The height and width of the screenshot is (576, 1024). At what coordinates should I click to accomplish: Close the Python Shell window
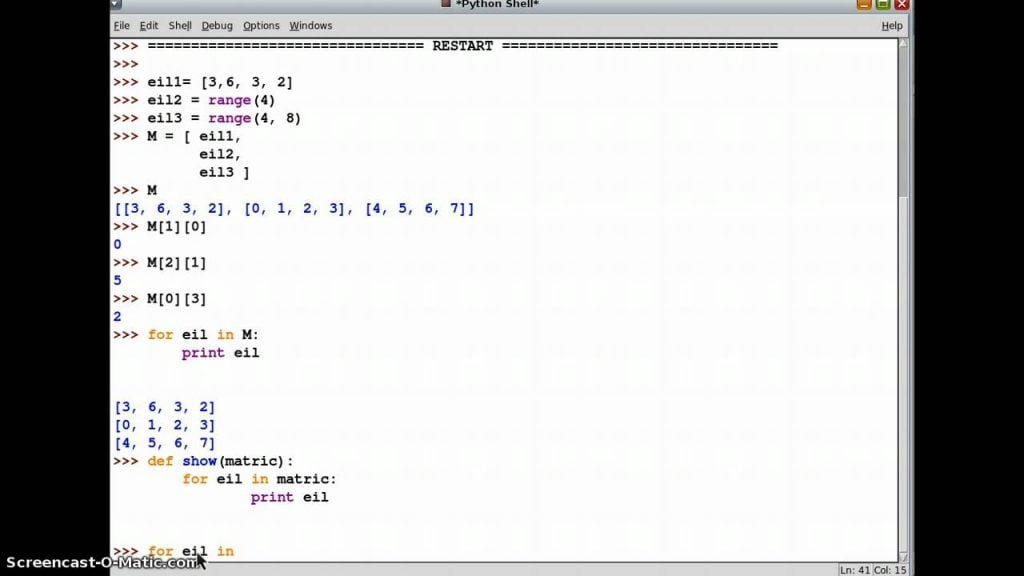pos(902,4)
